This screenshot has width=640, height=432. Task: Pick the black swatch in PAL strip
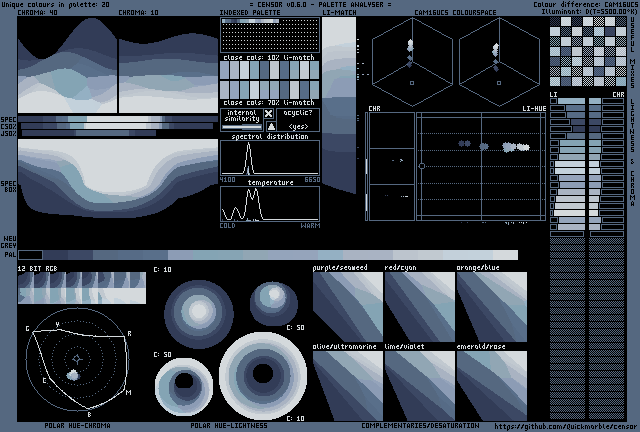click(30, 255)
